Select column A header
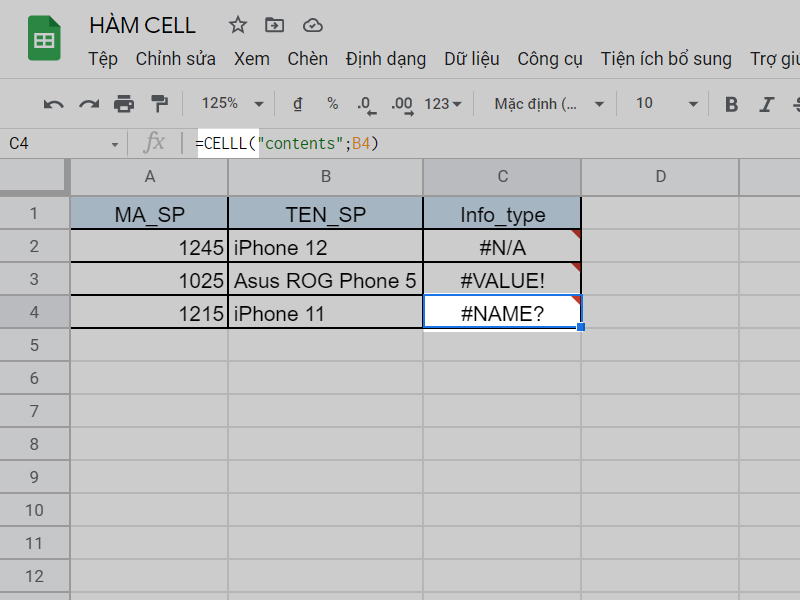Image resolution: width=800 pixels, height=600 pixels. click(x=149, y=177)
